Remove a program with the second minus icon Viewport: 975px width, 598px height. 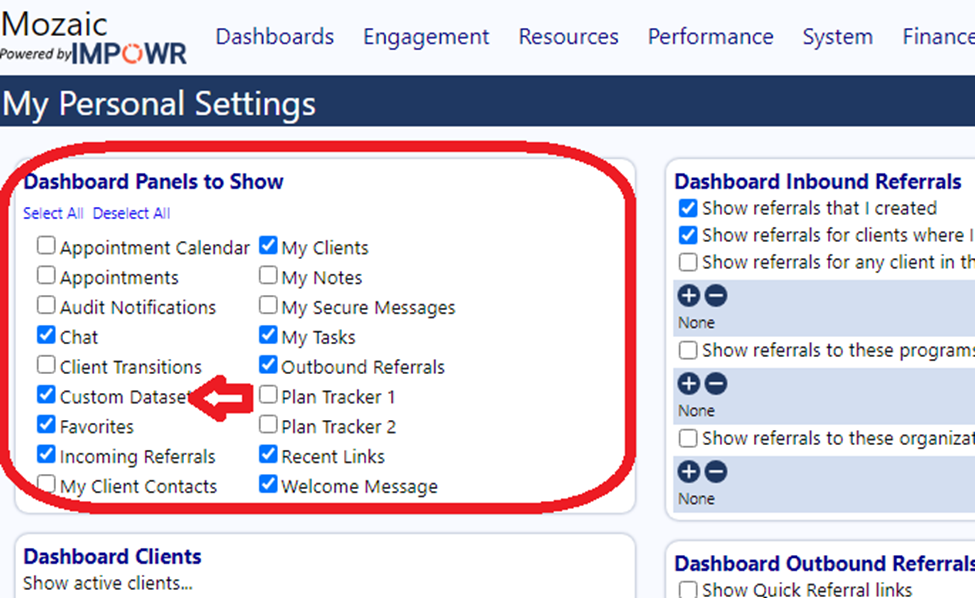coord(716,384)
